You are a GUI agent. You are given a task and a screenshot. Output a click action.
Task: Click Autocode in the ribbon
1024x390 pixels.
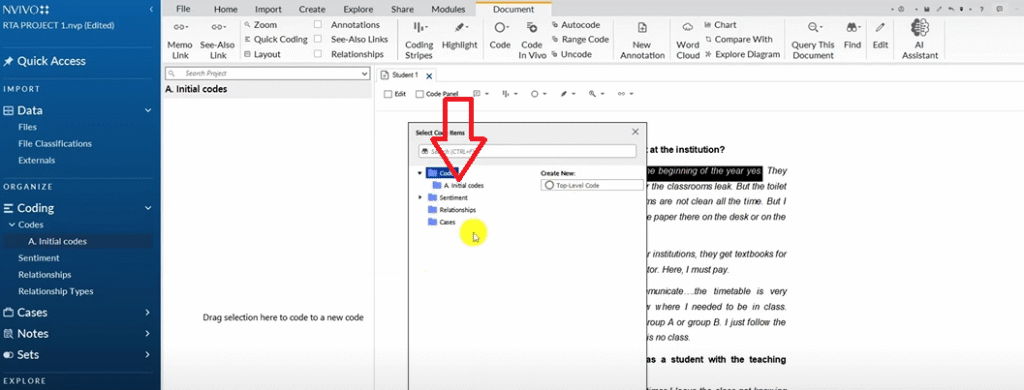(x=575, y=24)
